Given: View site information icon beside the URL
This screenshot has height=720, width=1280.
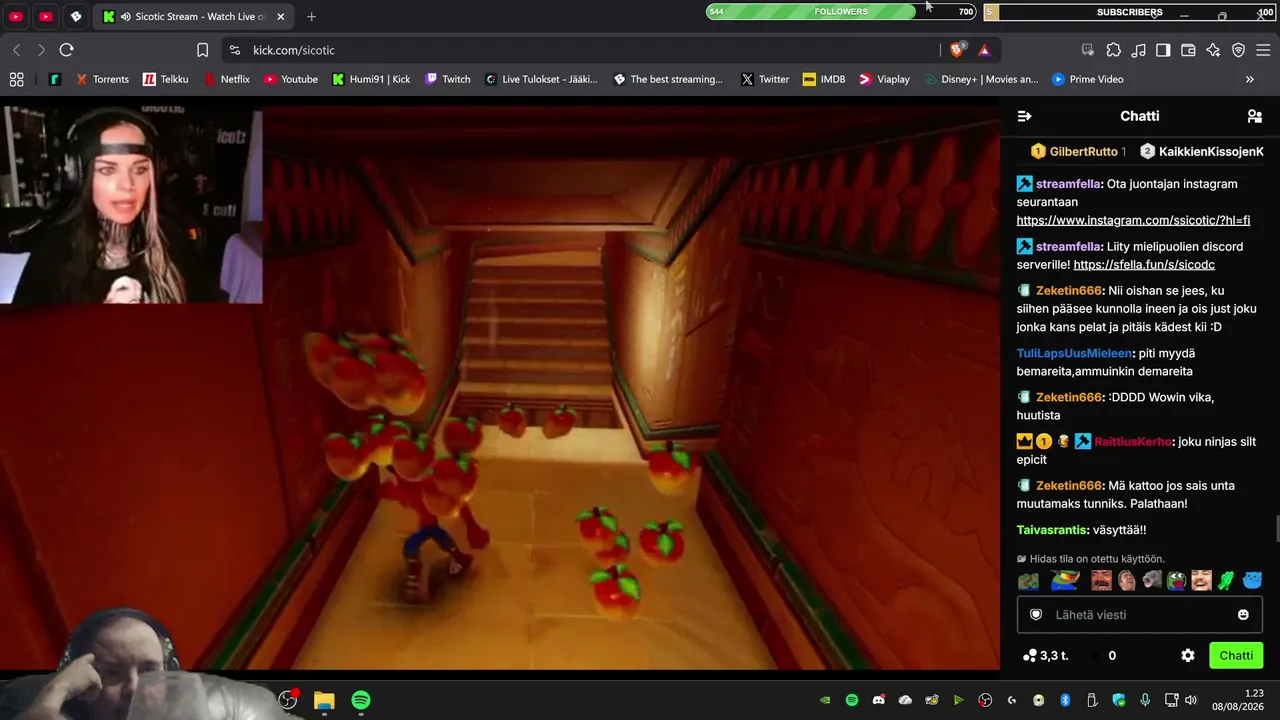Looking at the screenshot, I should coord(234,50).
